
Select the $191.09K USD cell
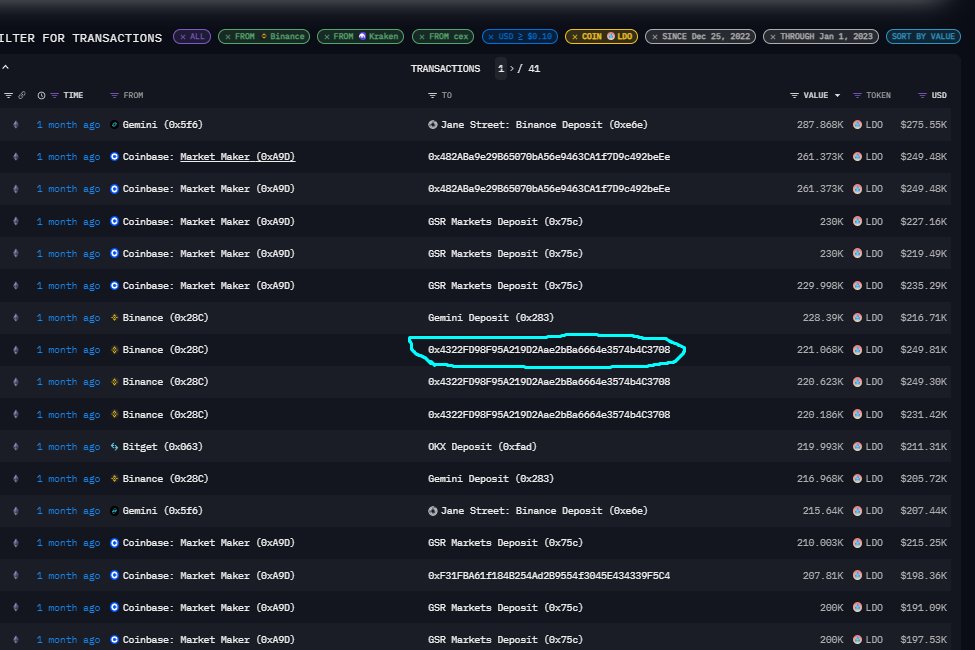click(923, 608)
